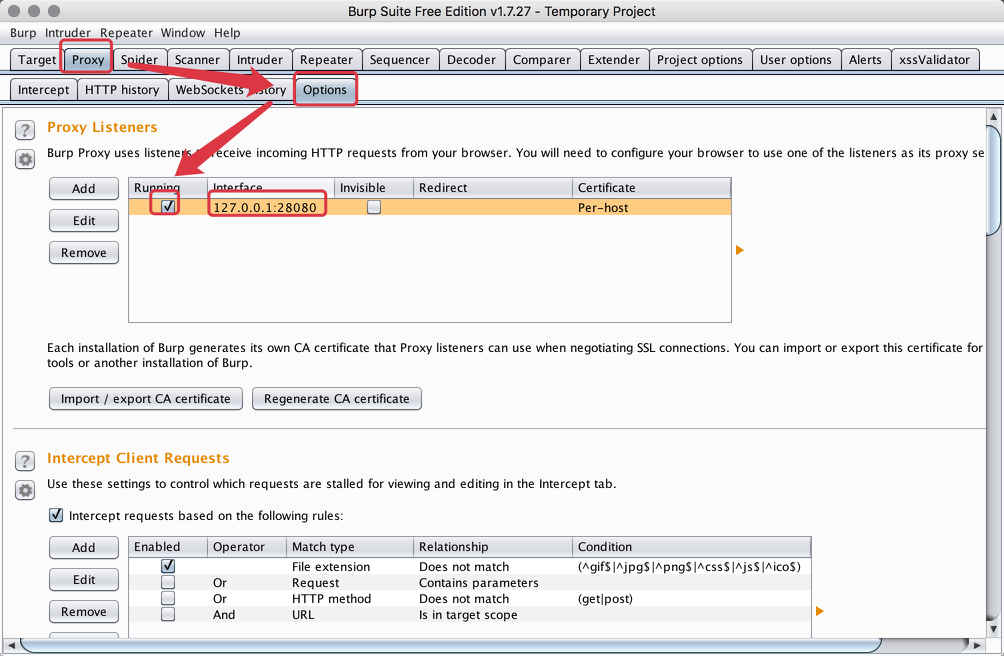
Task: Toggle Invisible checkbox for 127.0.0.1:28080 listener
Action: pos(374,207)
